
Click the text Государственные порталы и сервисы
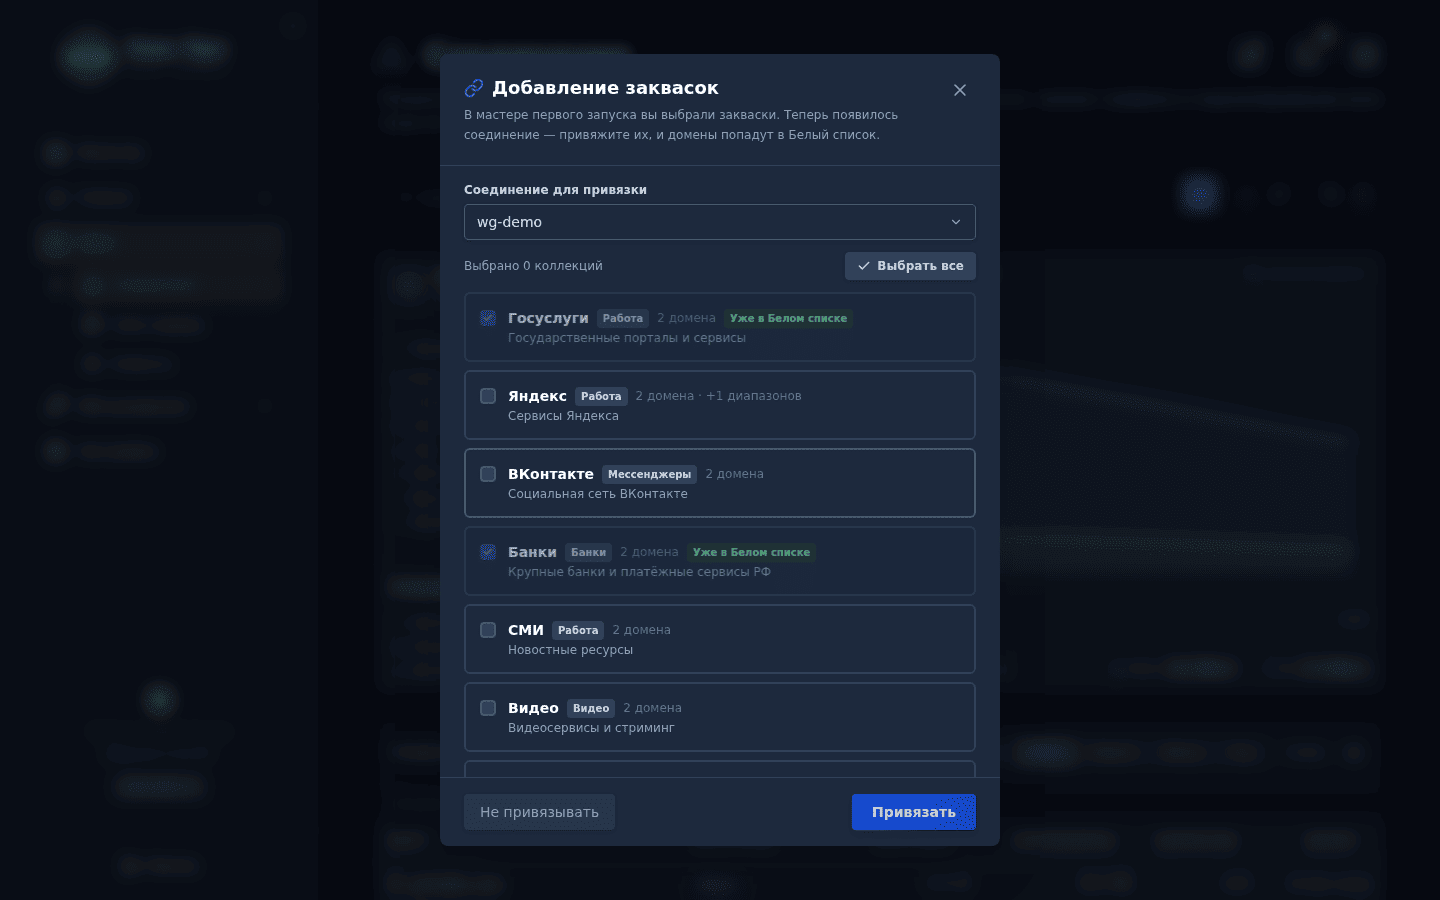point(627,338)
